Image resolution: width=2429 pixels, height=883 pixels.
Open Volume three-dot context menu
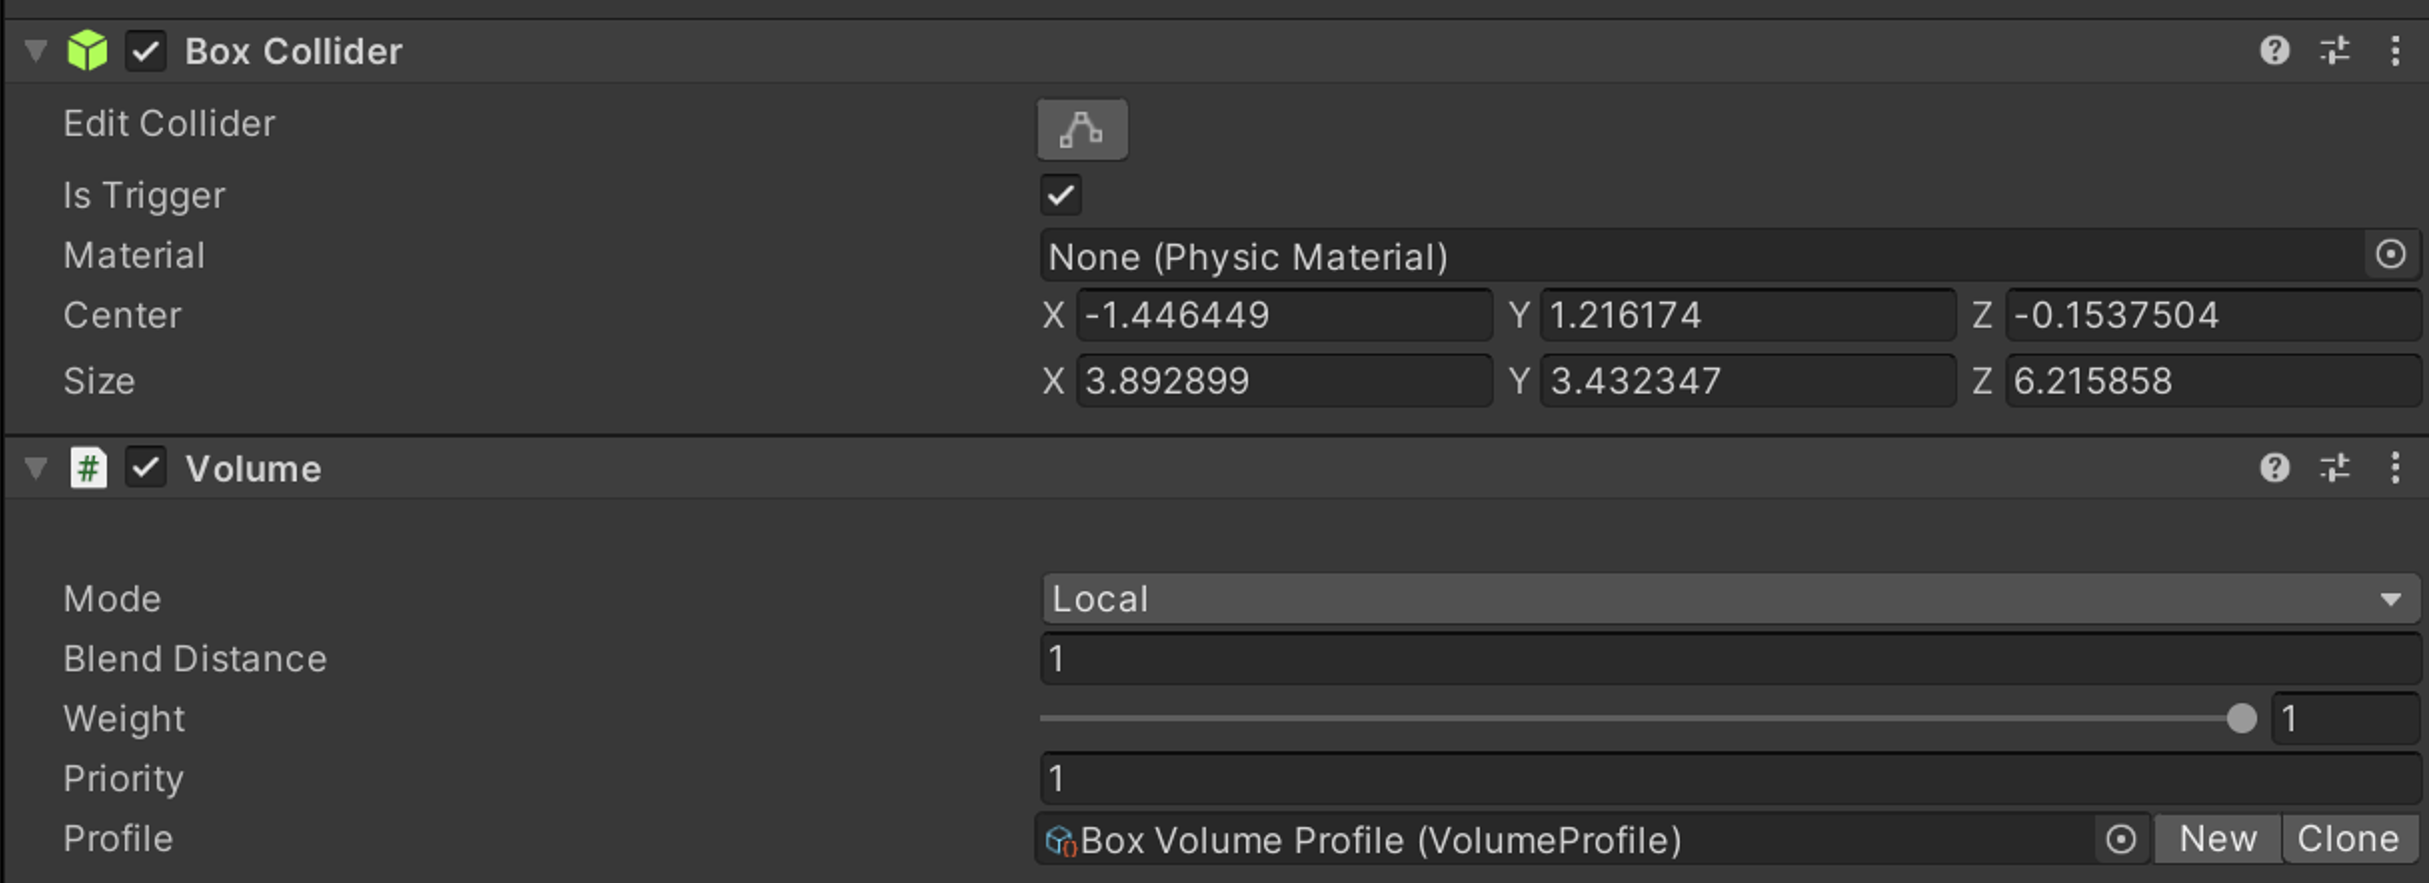click(x=2395, y=468)
